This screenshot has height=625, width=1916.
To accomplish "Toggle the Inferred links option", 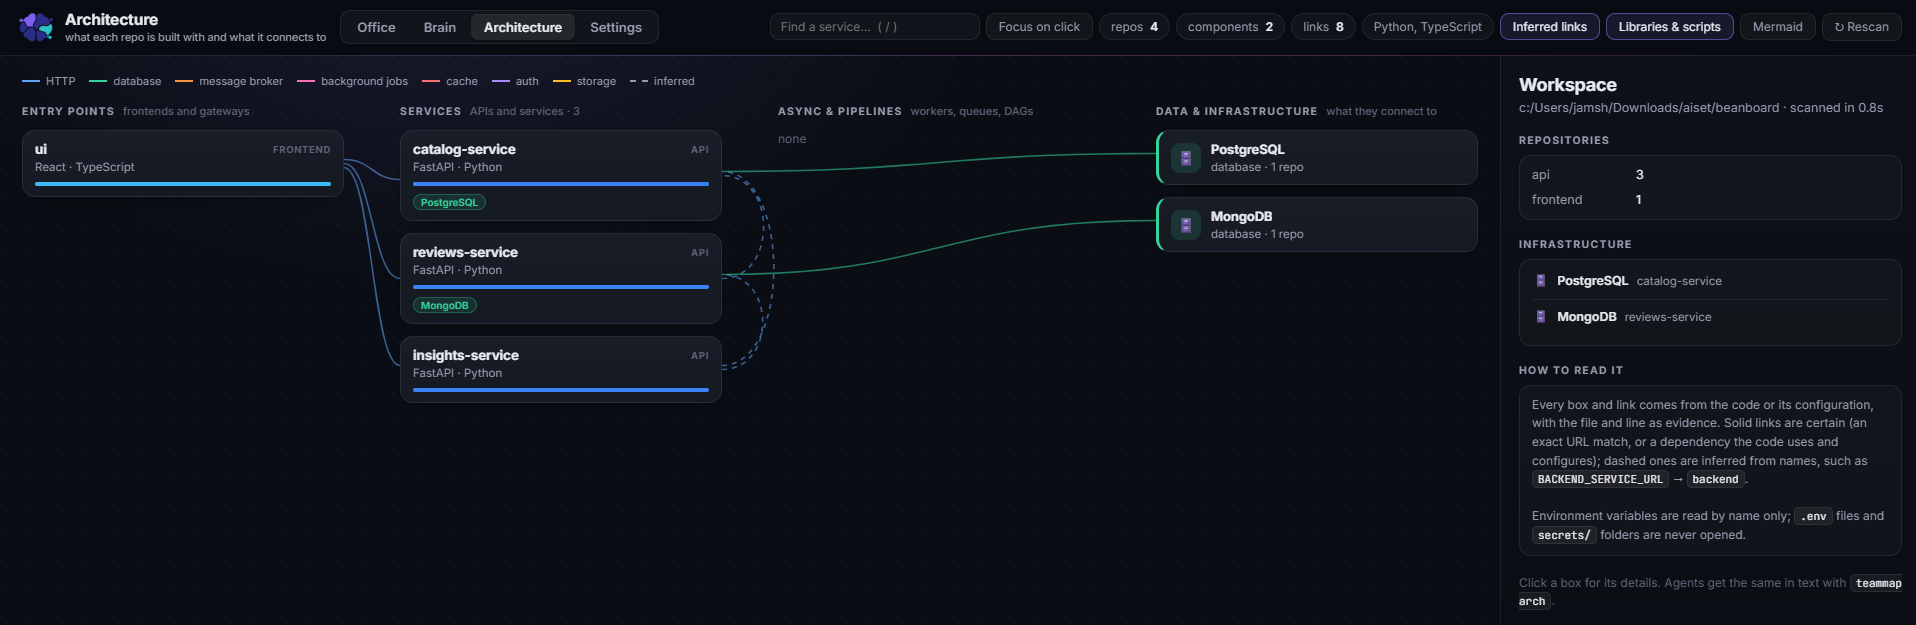I will click(1549, 27).
